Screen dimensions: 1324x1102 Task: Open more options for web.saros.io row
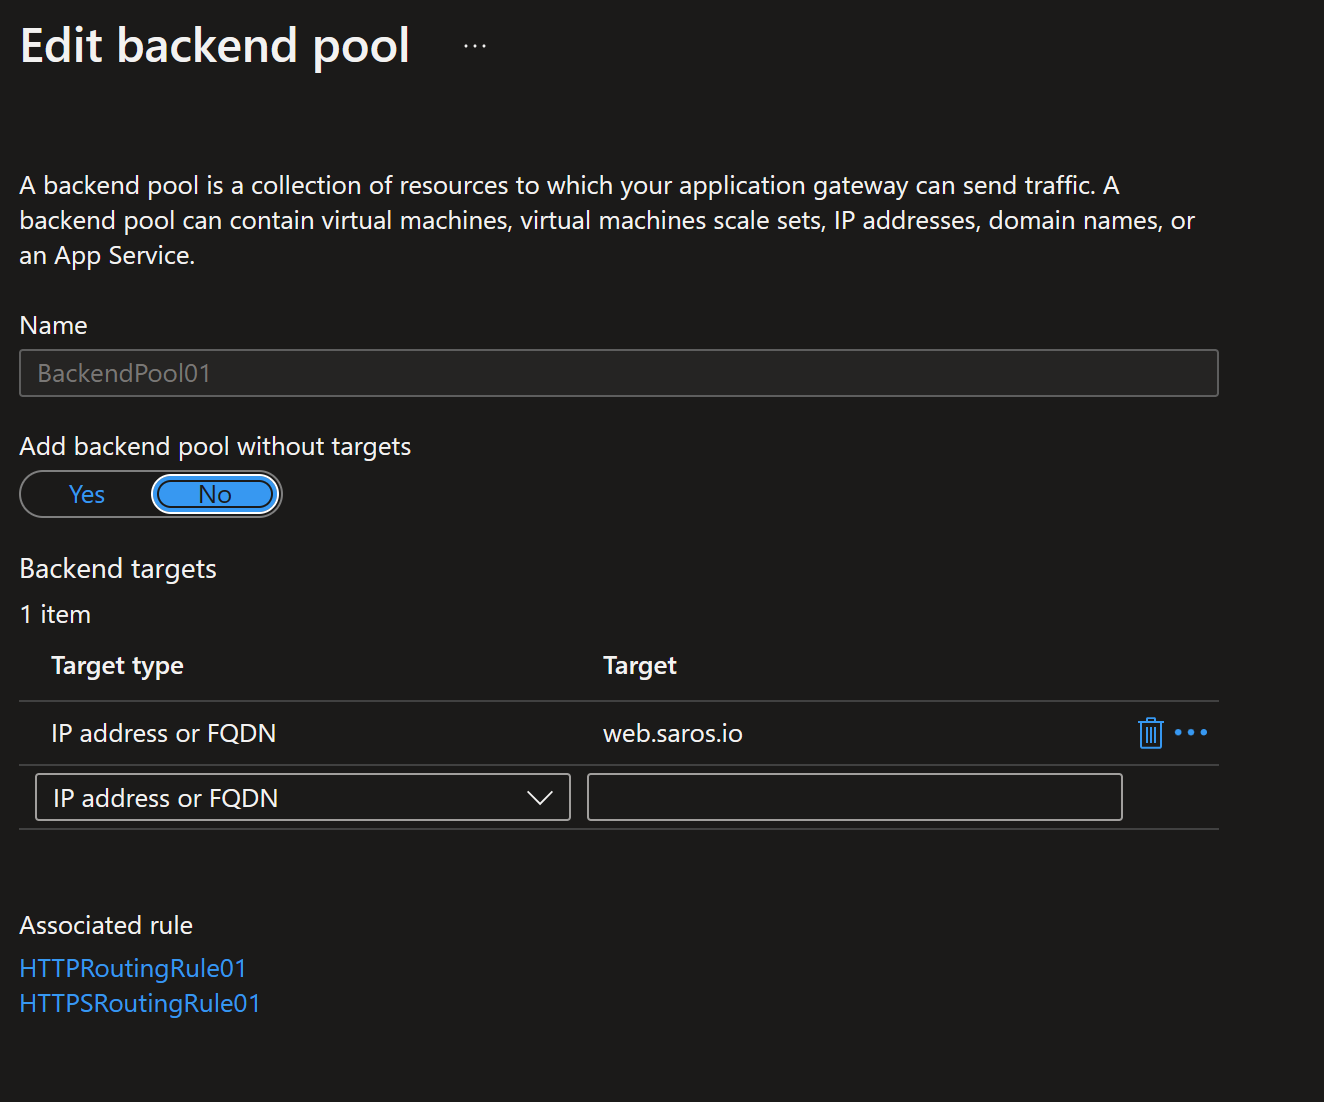(x=1191, y=733)
